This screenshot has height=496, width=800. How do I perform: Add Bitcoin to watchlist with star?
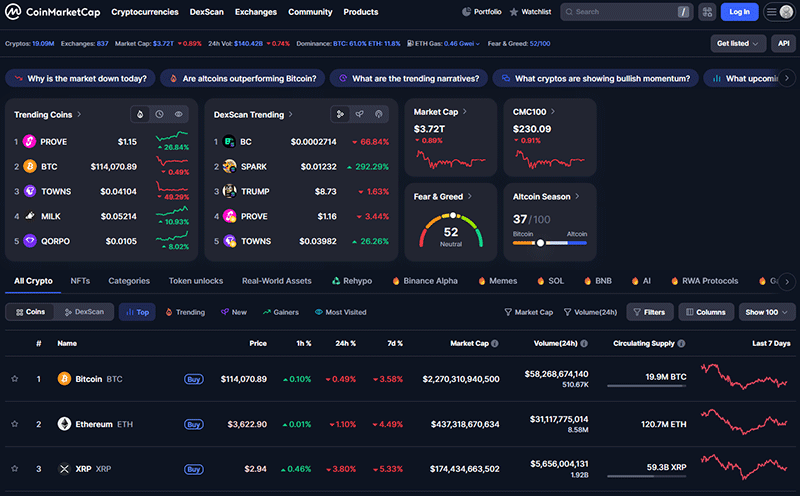pos(15,379)
